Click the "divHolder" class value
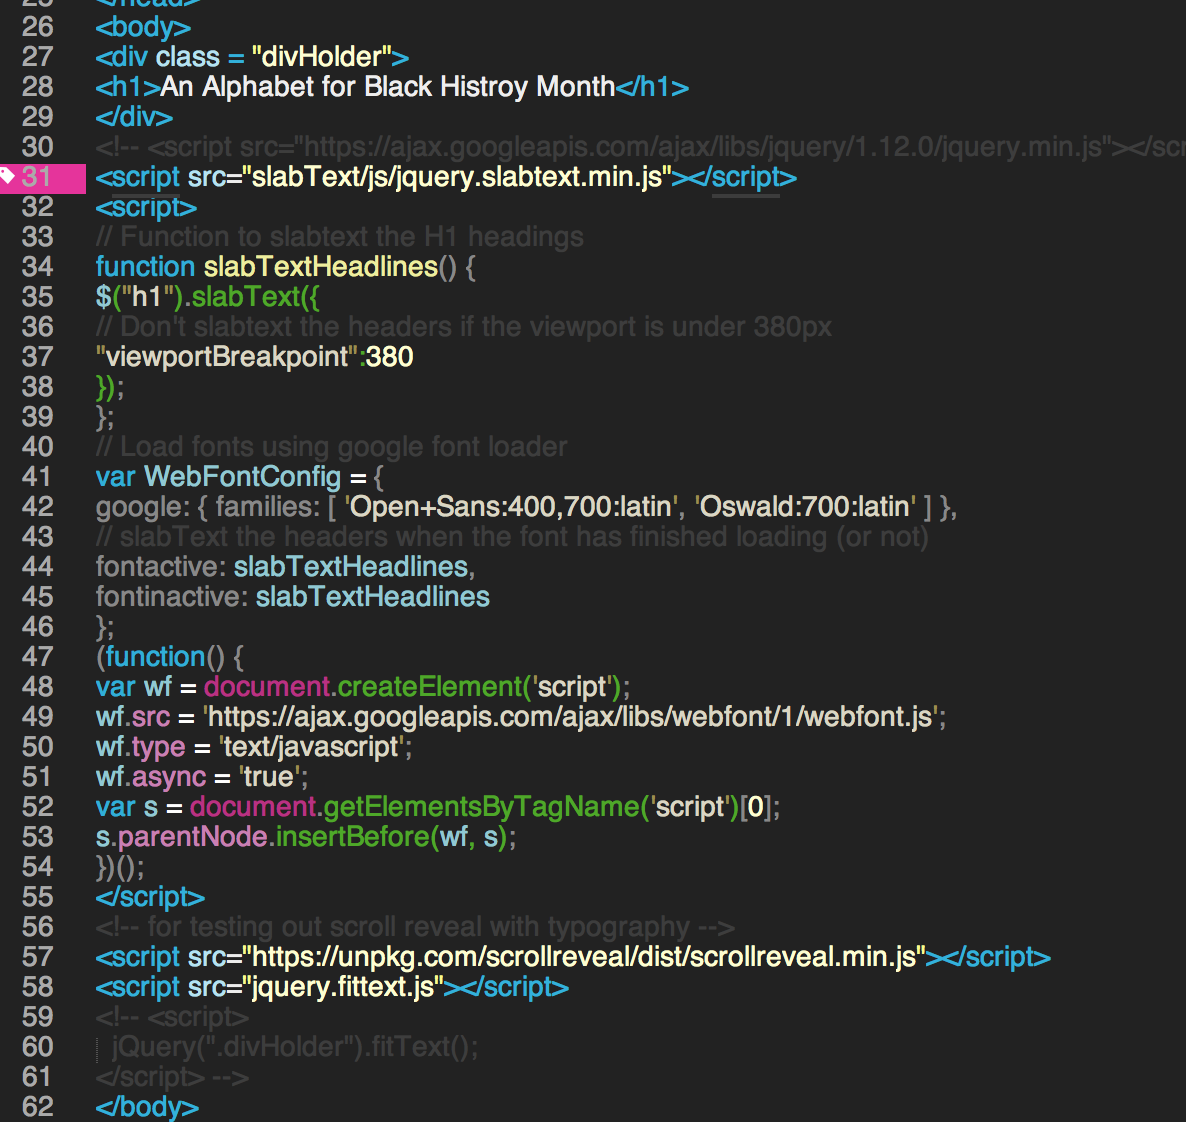This screenshot has height=1122, width=1186. coord(321,57)
